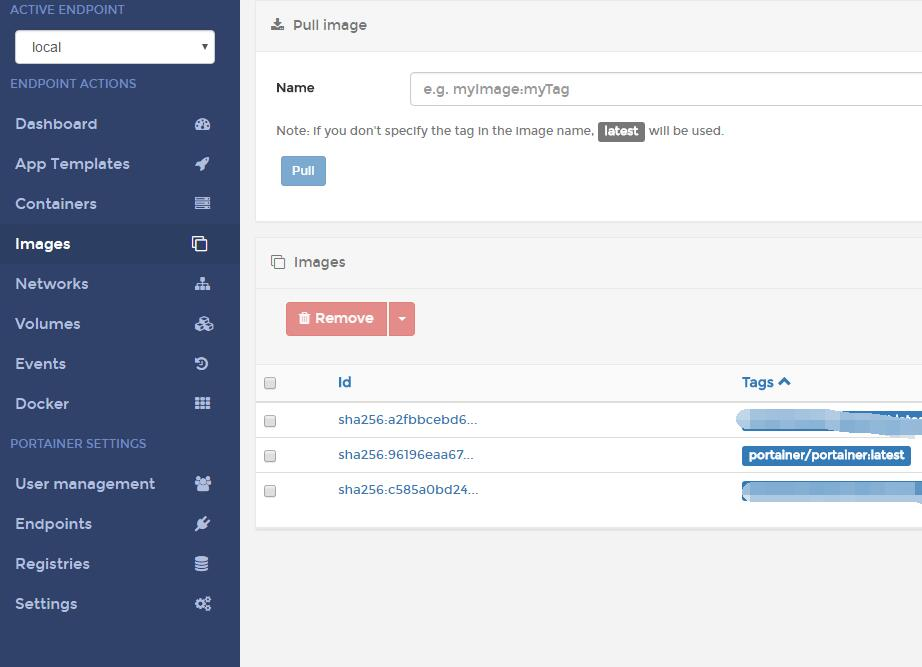Tick the select-all checkbox in table header
922x667 pixels.
(x=270, y=383)
